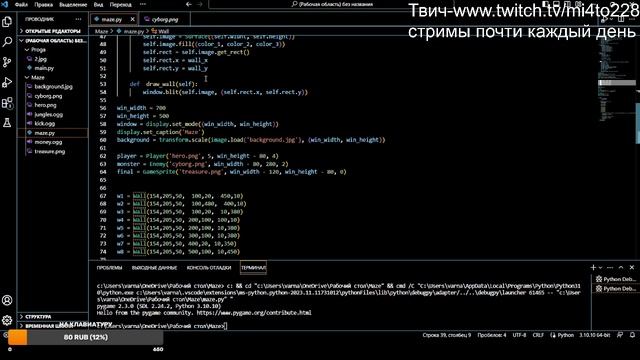The width and height of the screenshot is (640, 360).
Task: Open the launch profile dropdown beside plus
Action: point(600,268)
